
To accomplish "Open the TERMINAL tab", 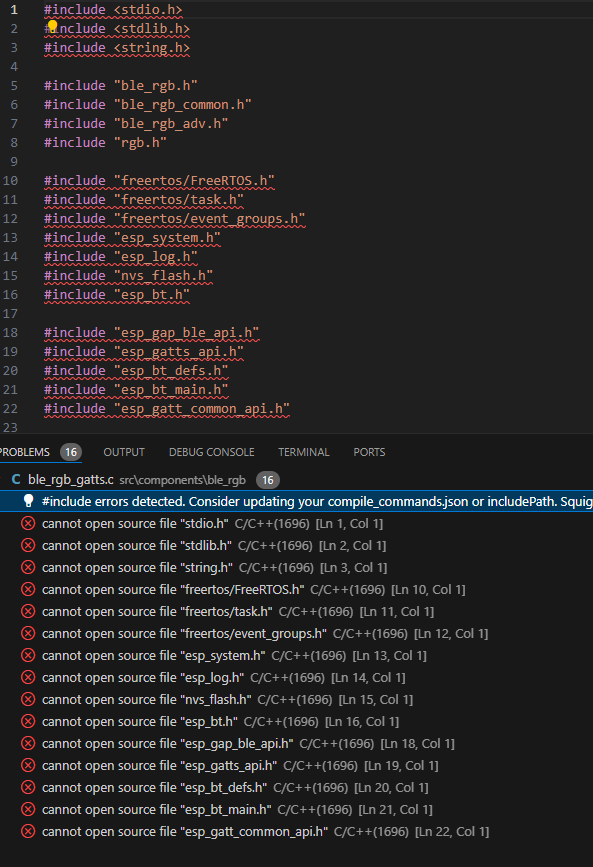I will coord(304,452).
